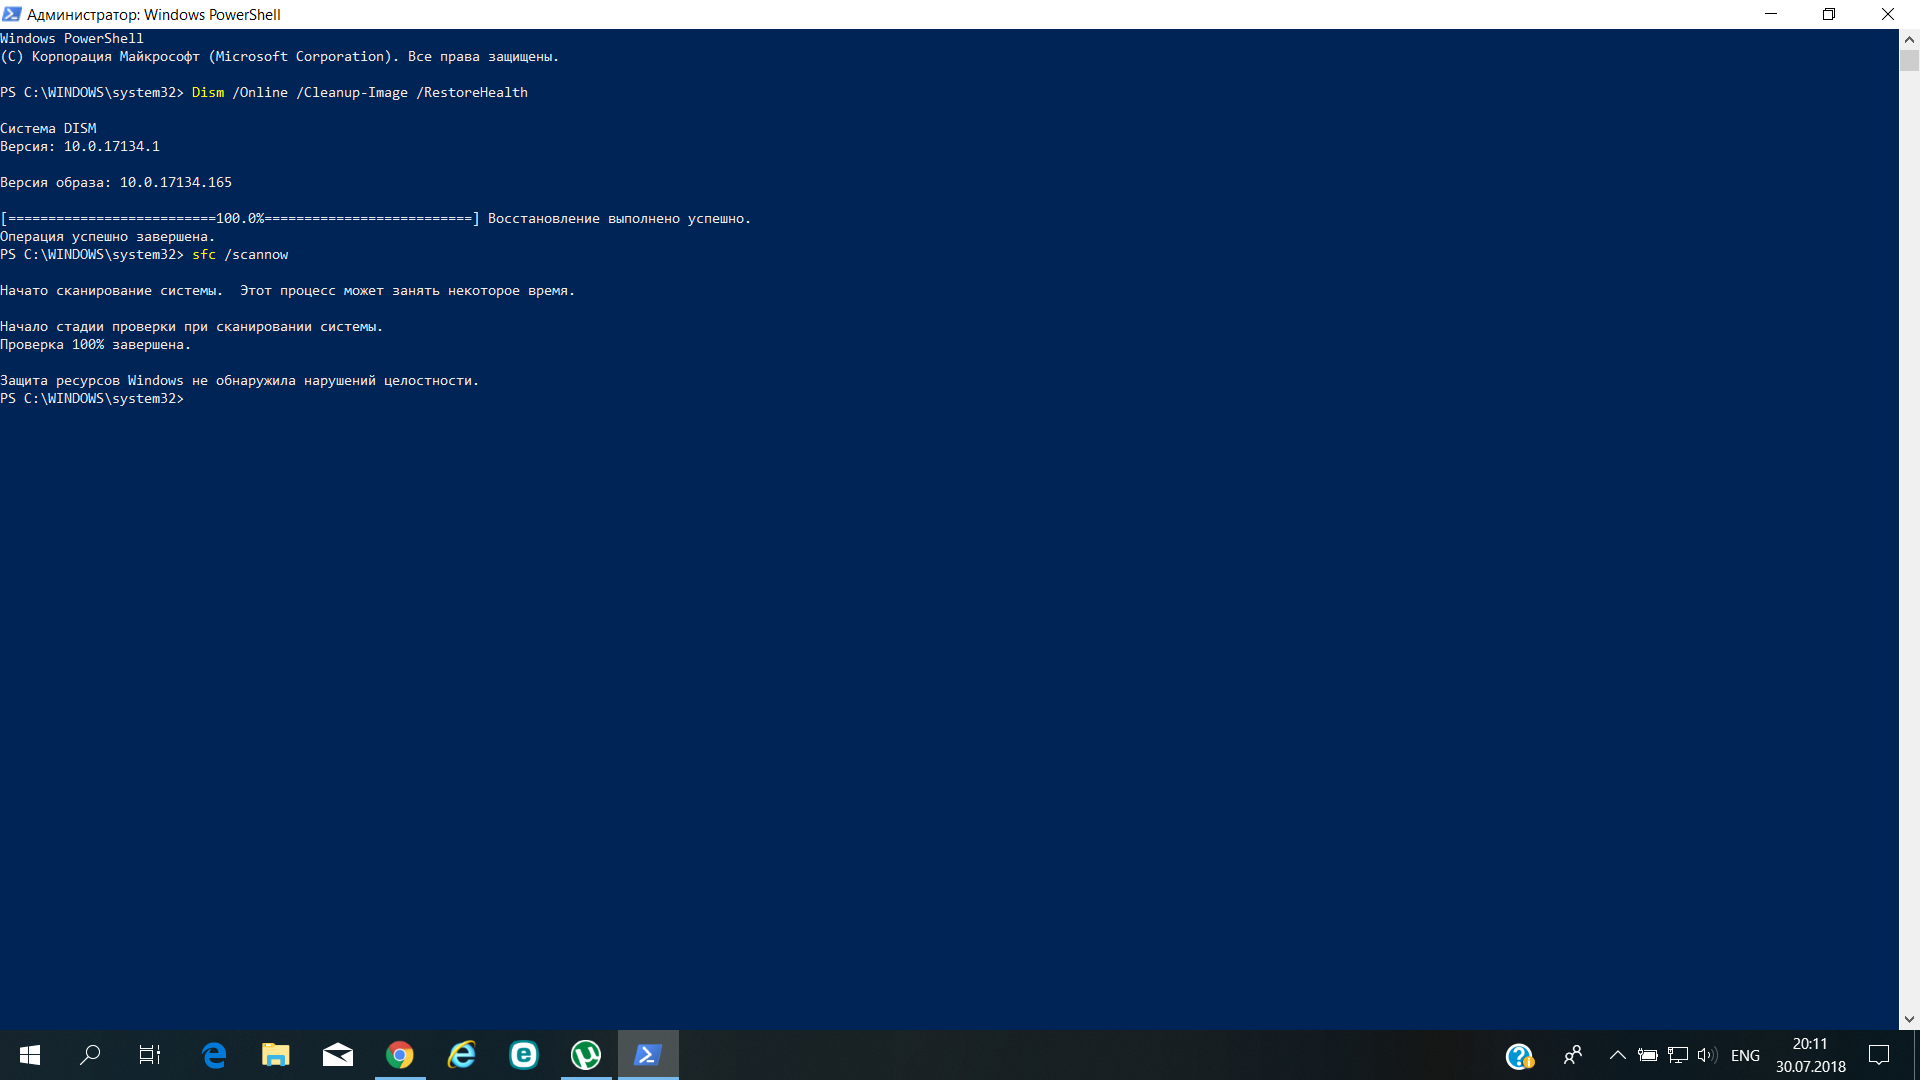Screen dimensions: 1920x1080
Task: Open network status tray icon
Action: 1678,1055
